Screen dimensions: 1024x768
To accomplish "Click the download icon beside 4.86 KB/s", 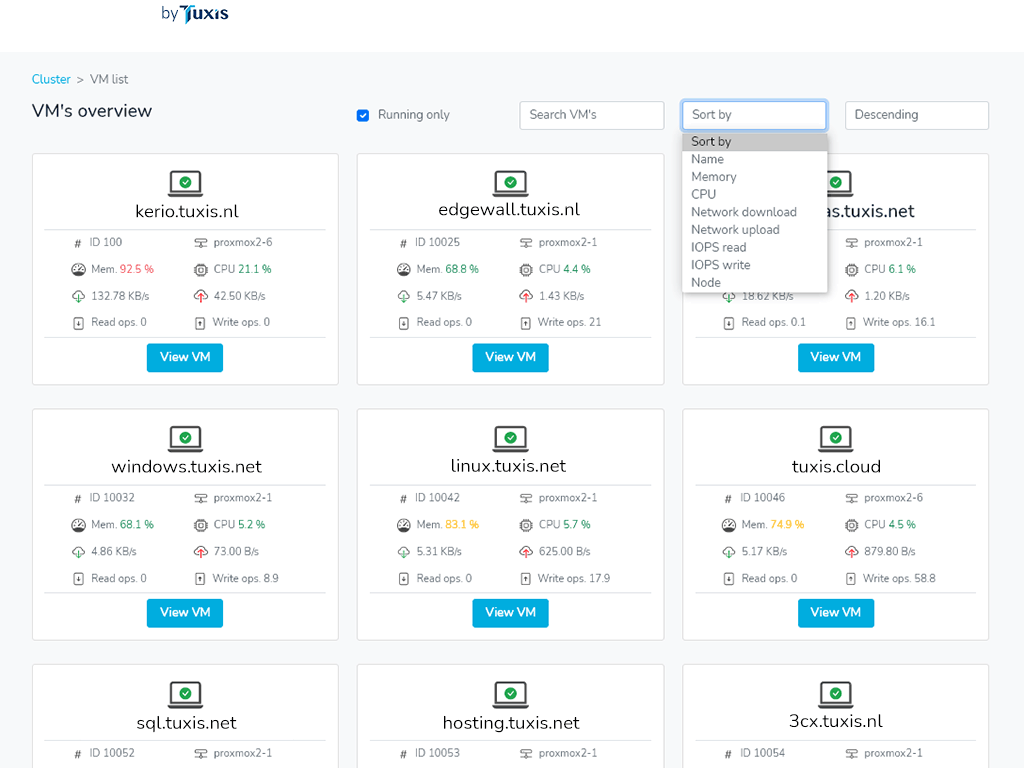I will (78, 552).
